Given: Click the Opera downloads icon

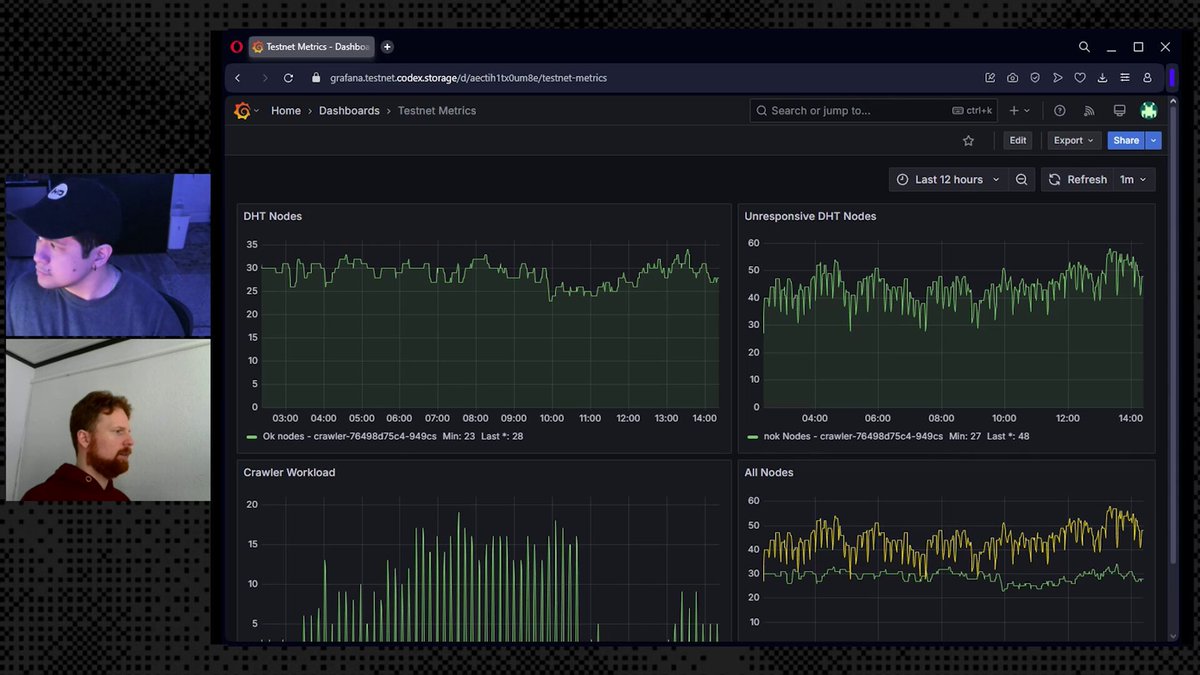Looking at the screenshot, I should (x=1102, y=78).
